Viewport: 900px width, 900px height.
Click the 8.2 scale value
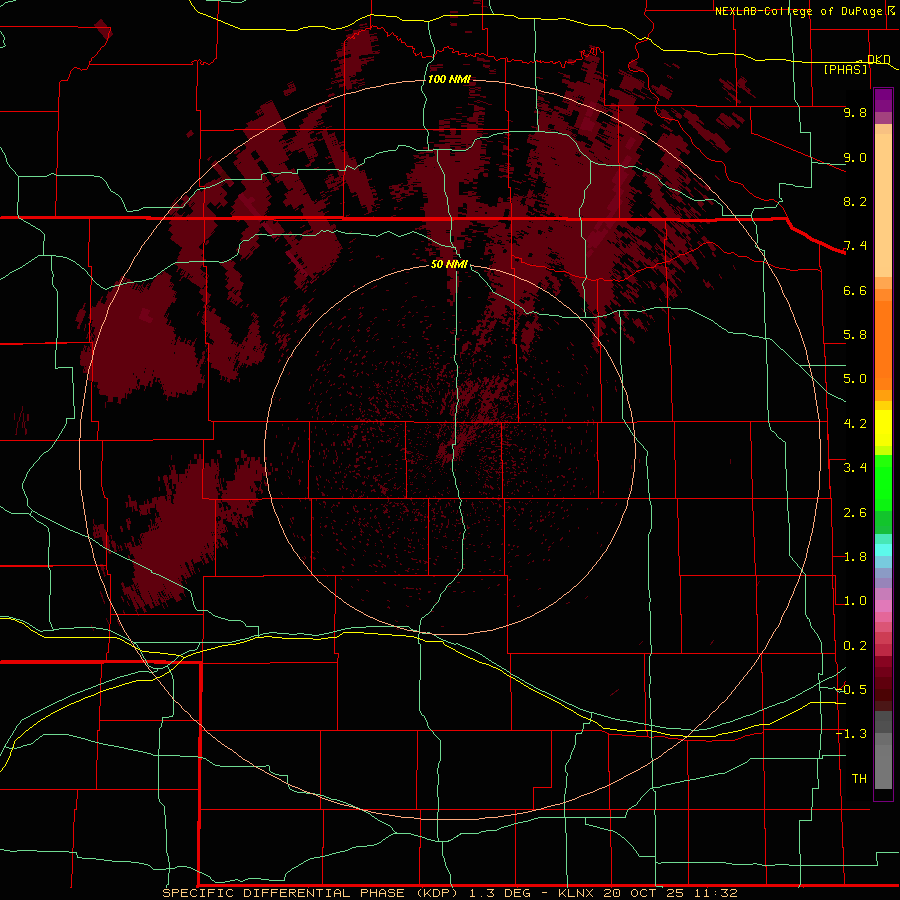click(x=855, y=201)
